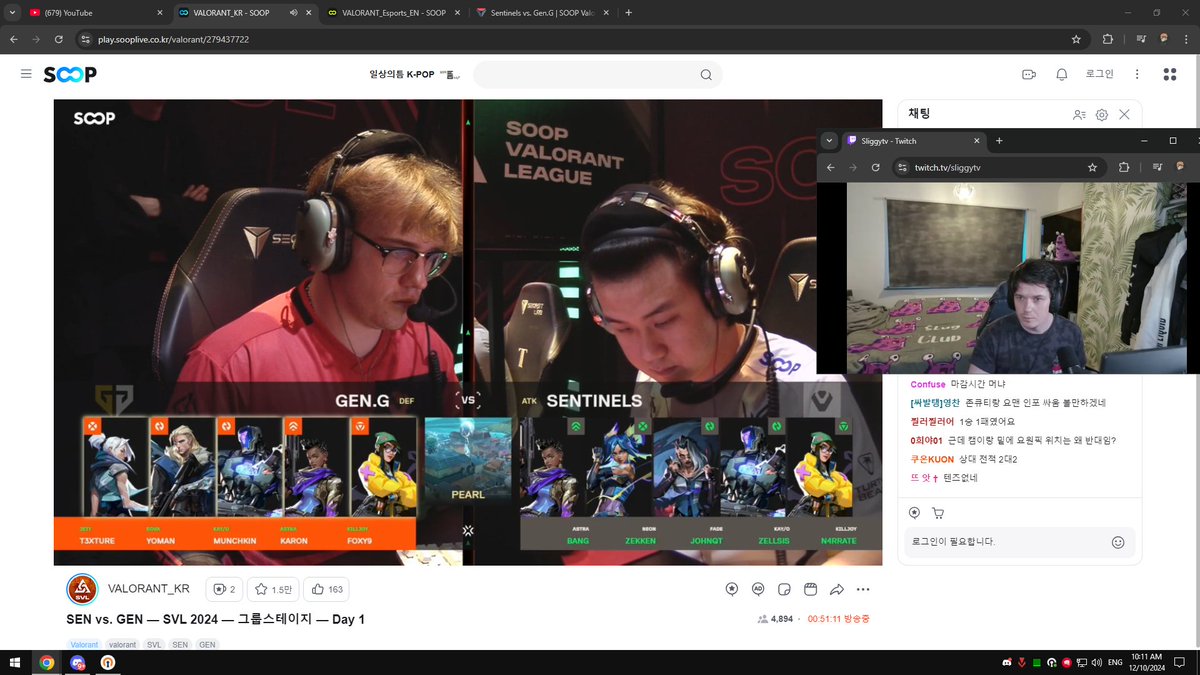This screenshot has height=675, width=1200.
Task: Click the AD balloon icon below stream
Action: [x=758, y=589]
